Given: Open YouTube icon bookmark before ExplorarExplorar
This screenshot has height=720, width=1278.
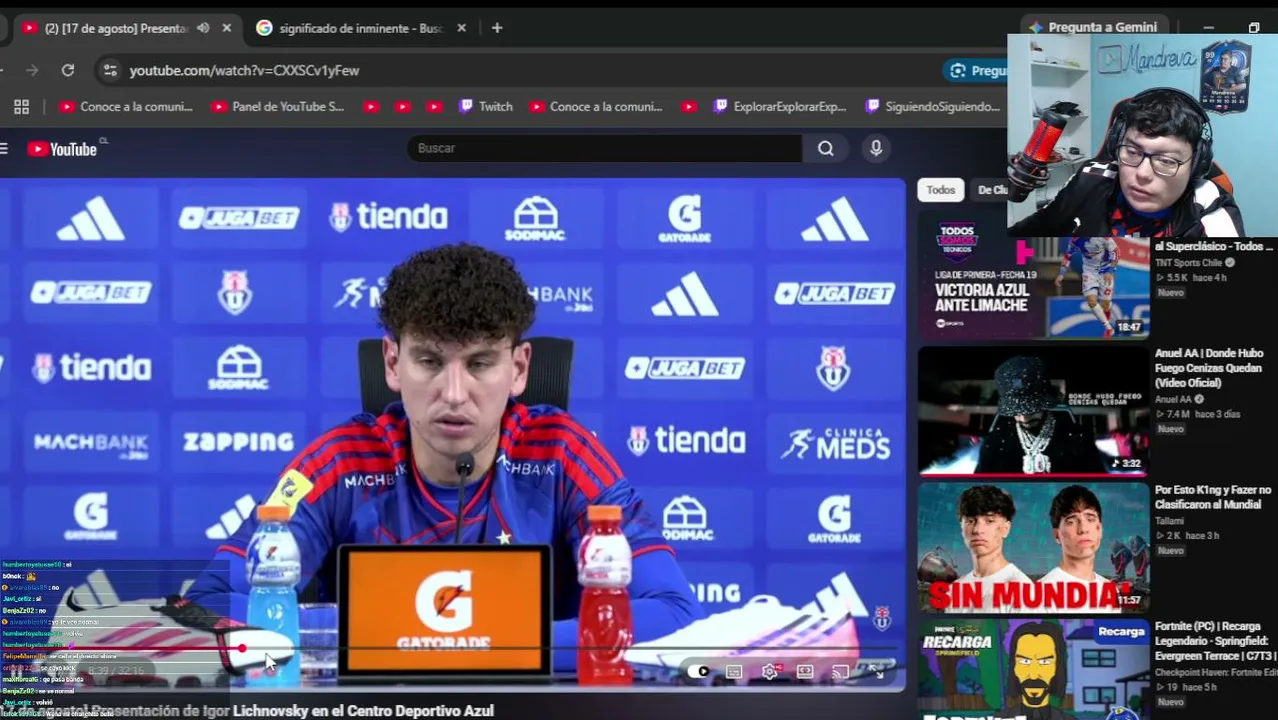Looking at the screenshot, I should pyautogui.click(x=688, y=106).
